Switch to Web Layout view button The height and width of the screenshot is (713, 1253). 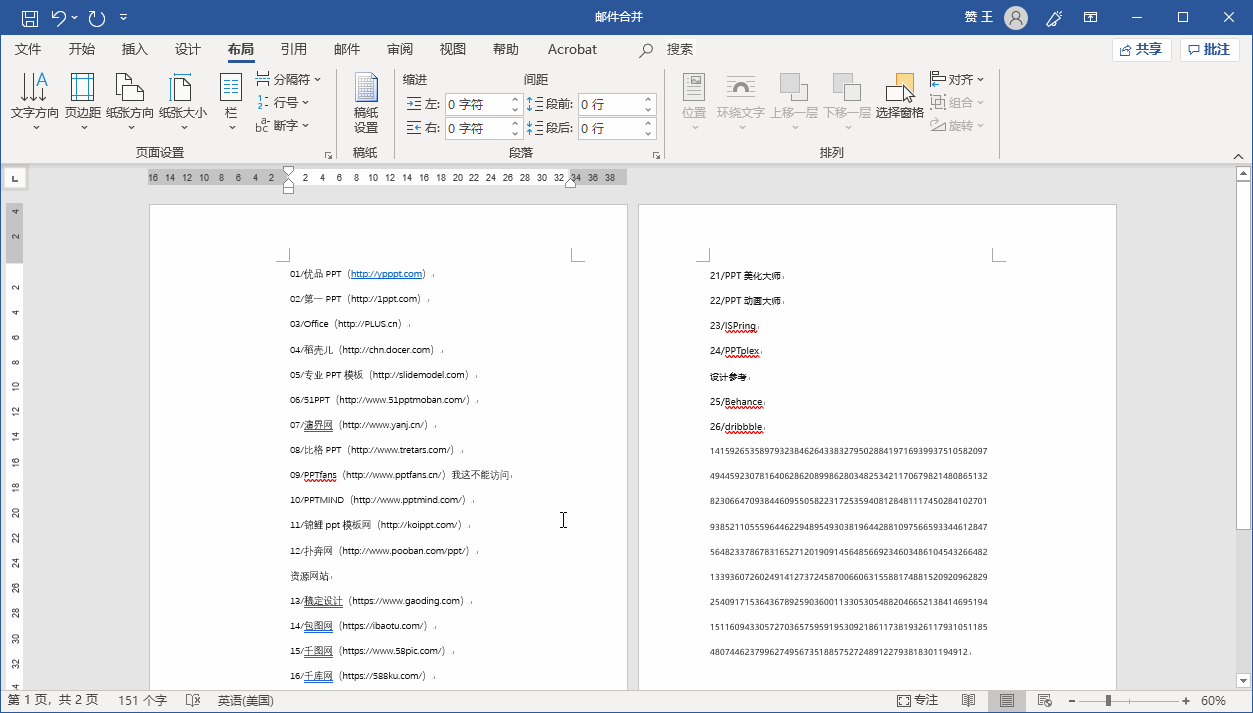[1045, 701]
